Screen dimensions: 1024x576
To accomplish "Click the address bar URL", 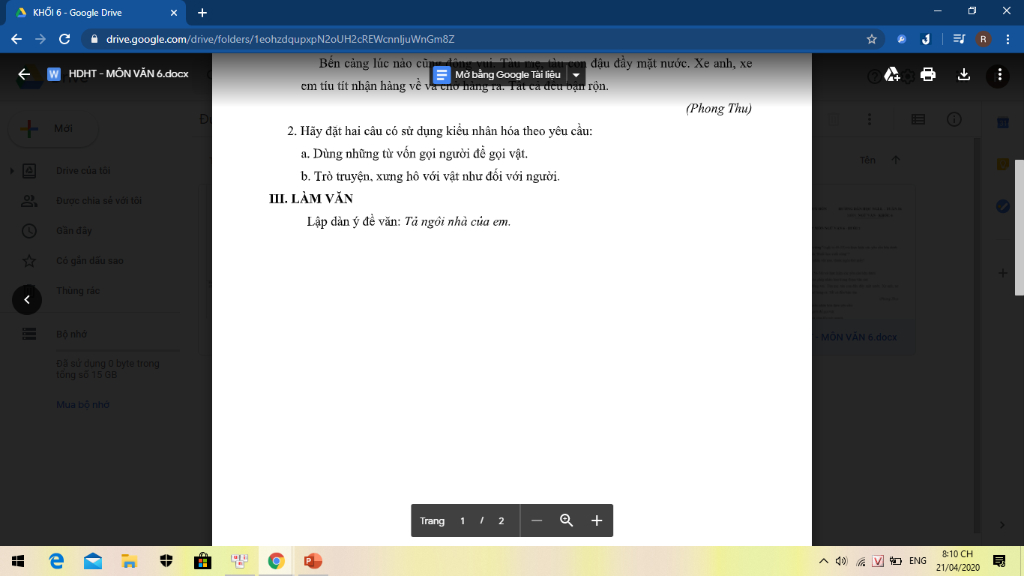I will point(280,39).
